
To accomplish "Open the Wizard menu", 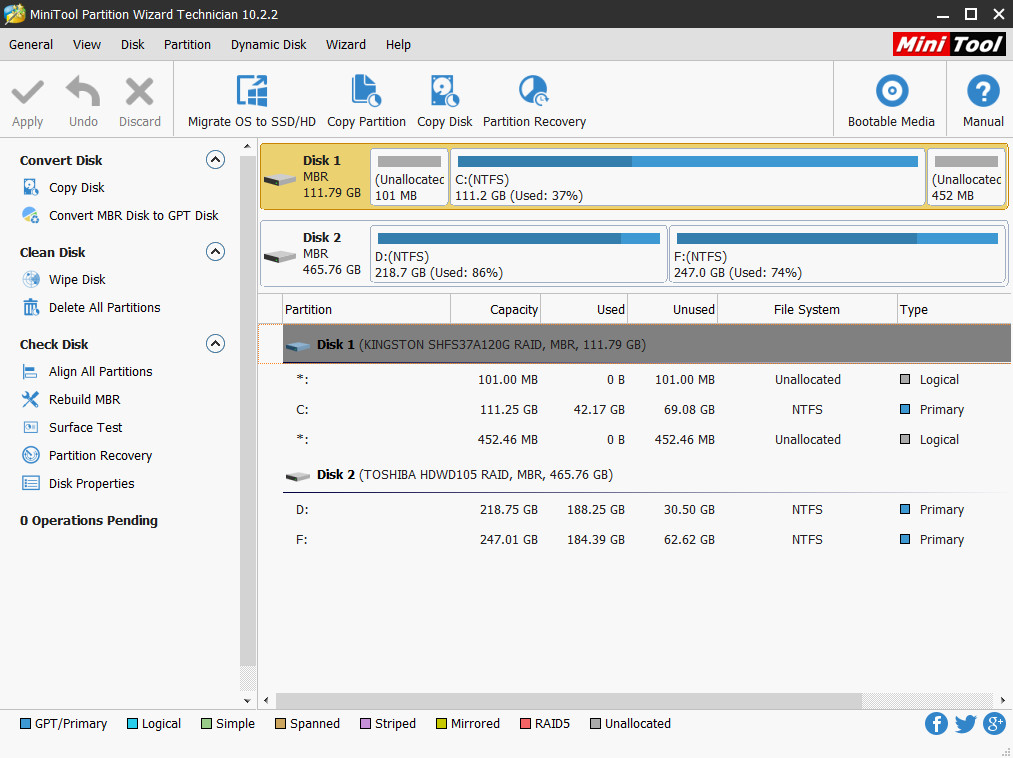I will pyautogui.click(x=346, y=45).
